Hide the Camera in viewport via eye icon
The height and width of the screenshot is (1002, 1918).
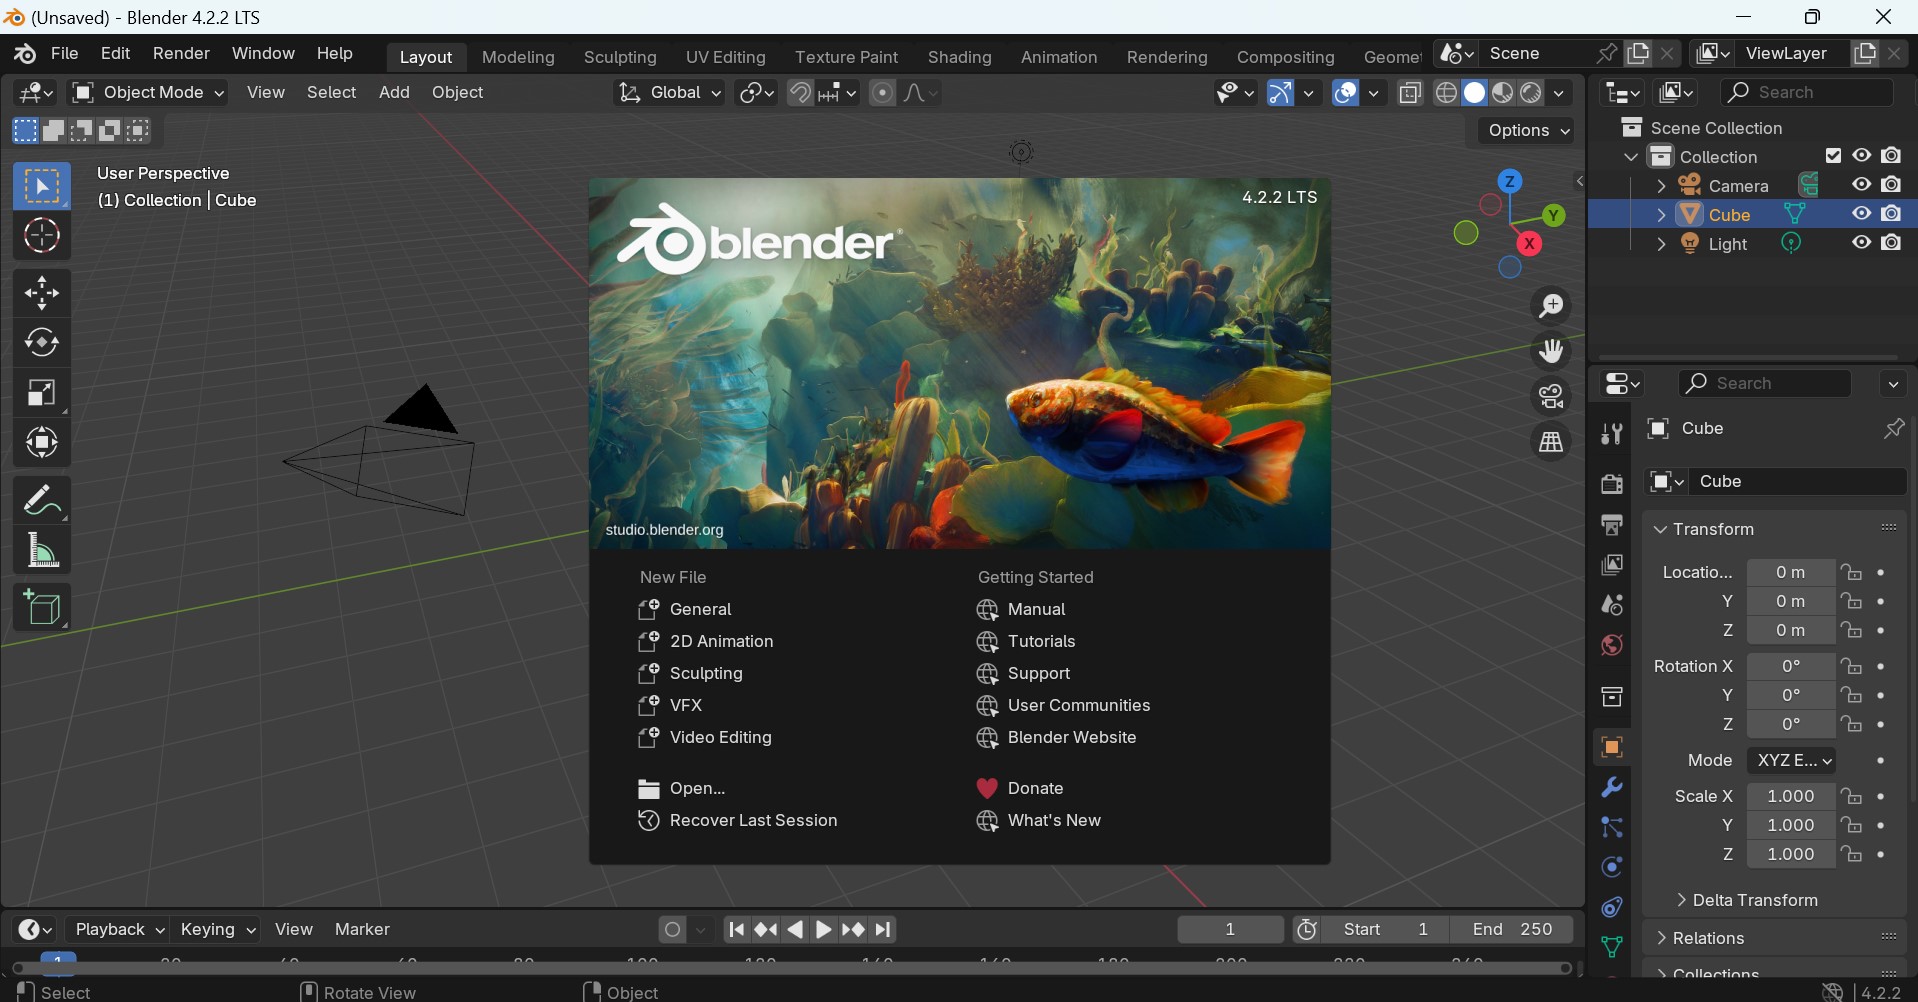1861,185
